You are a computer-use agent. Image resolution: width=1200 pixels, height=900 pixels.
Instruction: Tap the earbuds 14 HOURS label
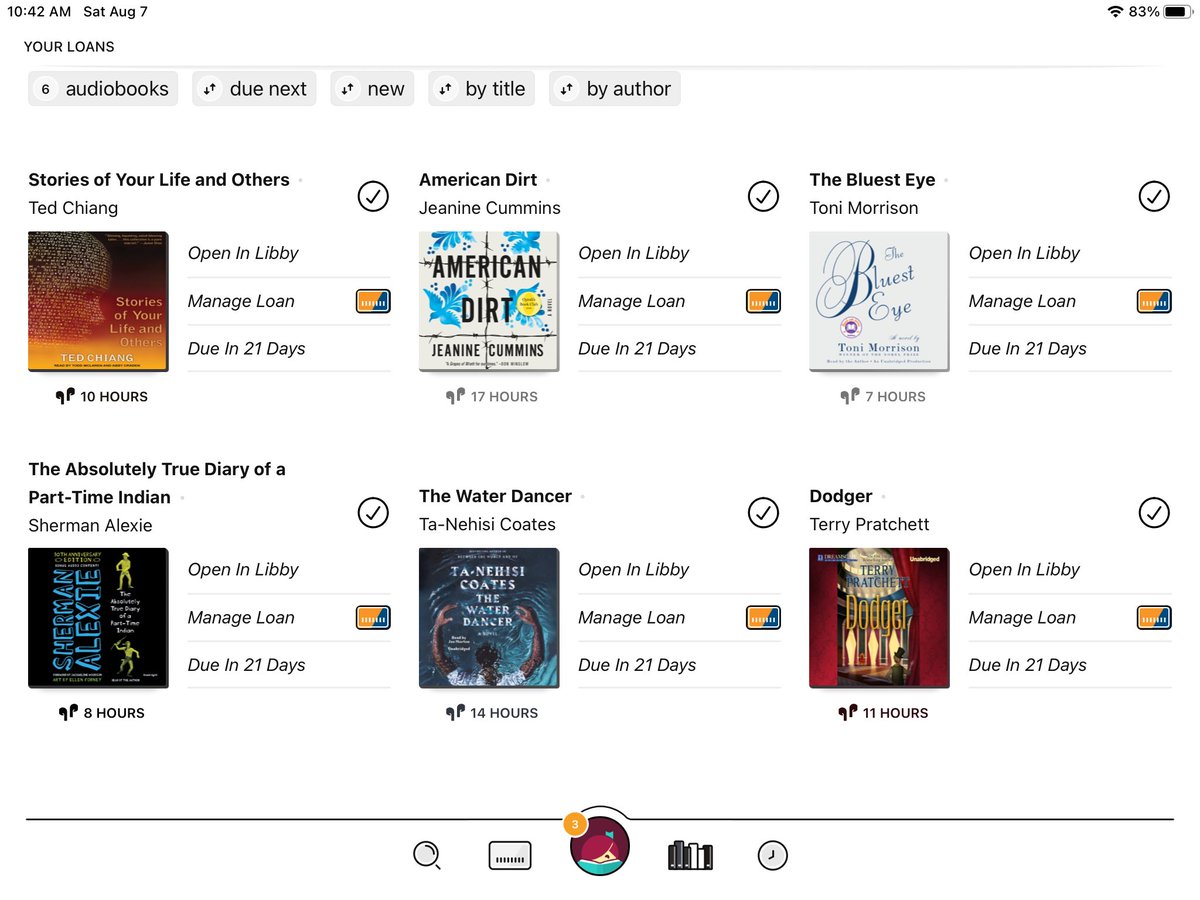click(x=491, y=713)
